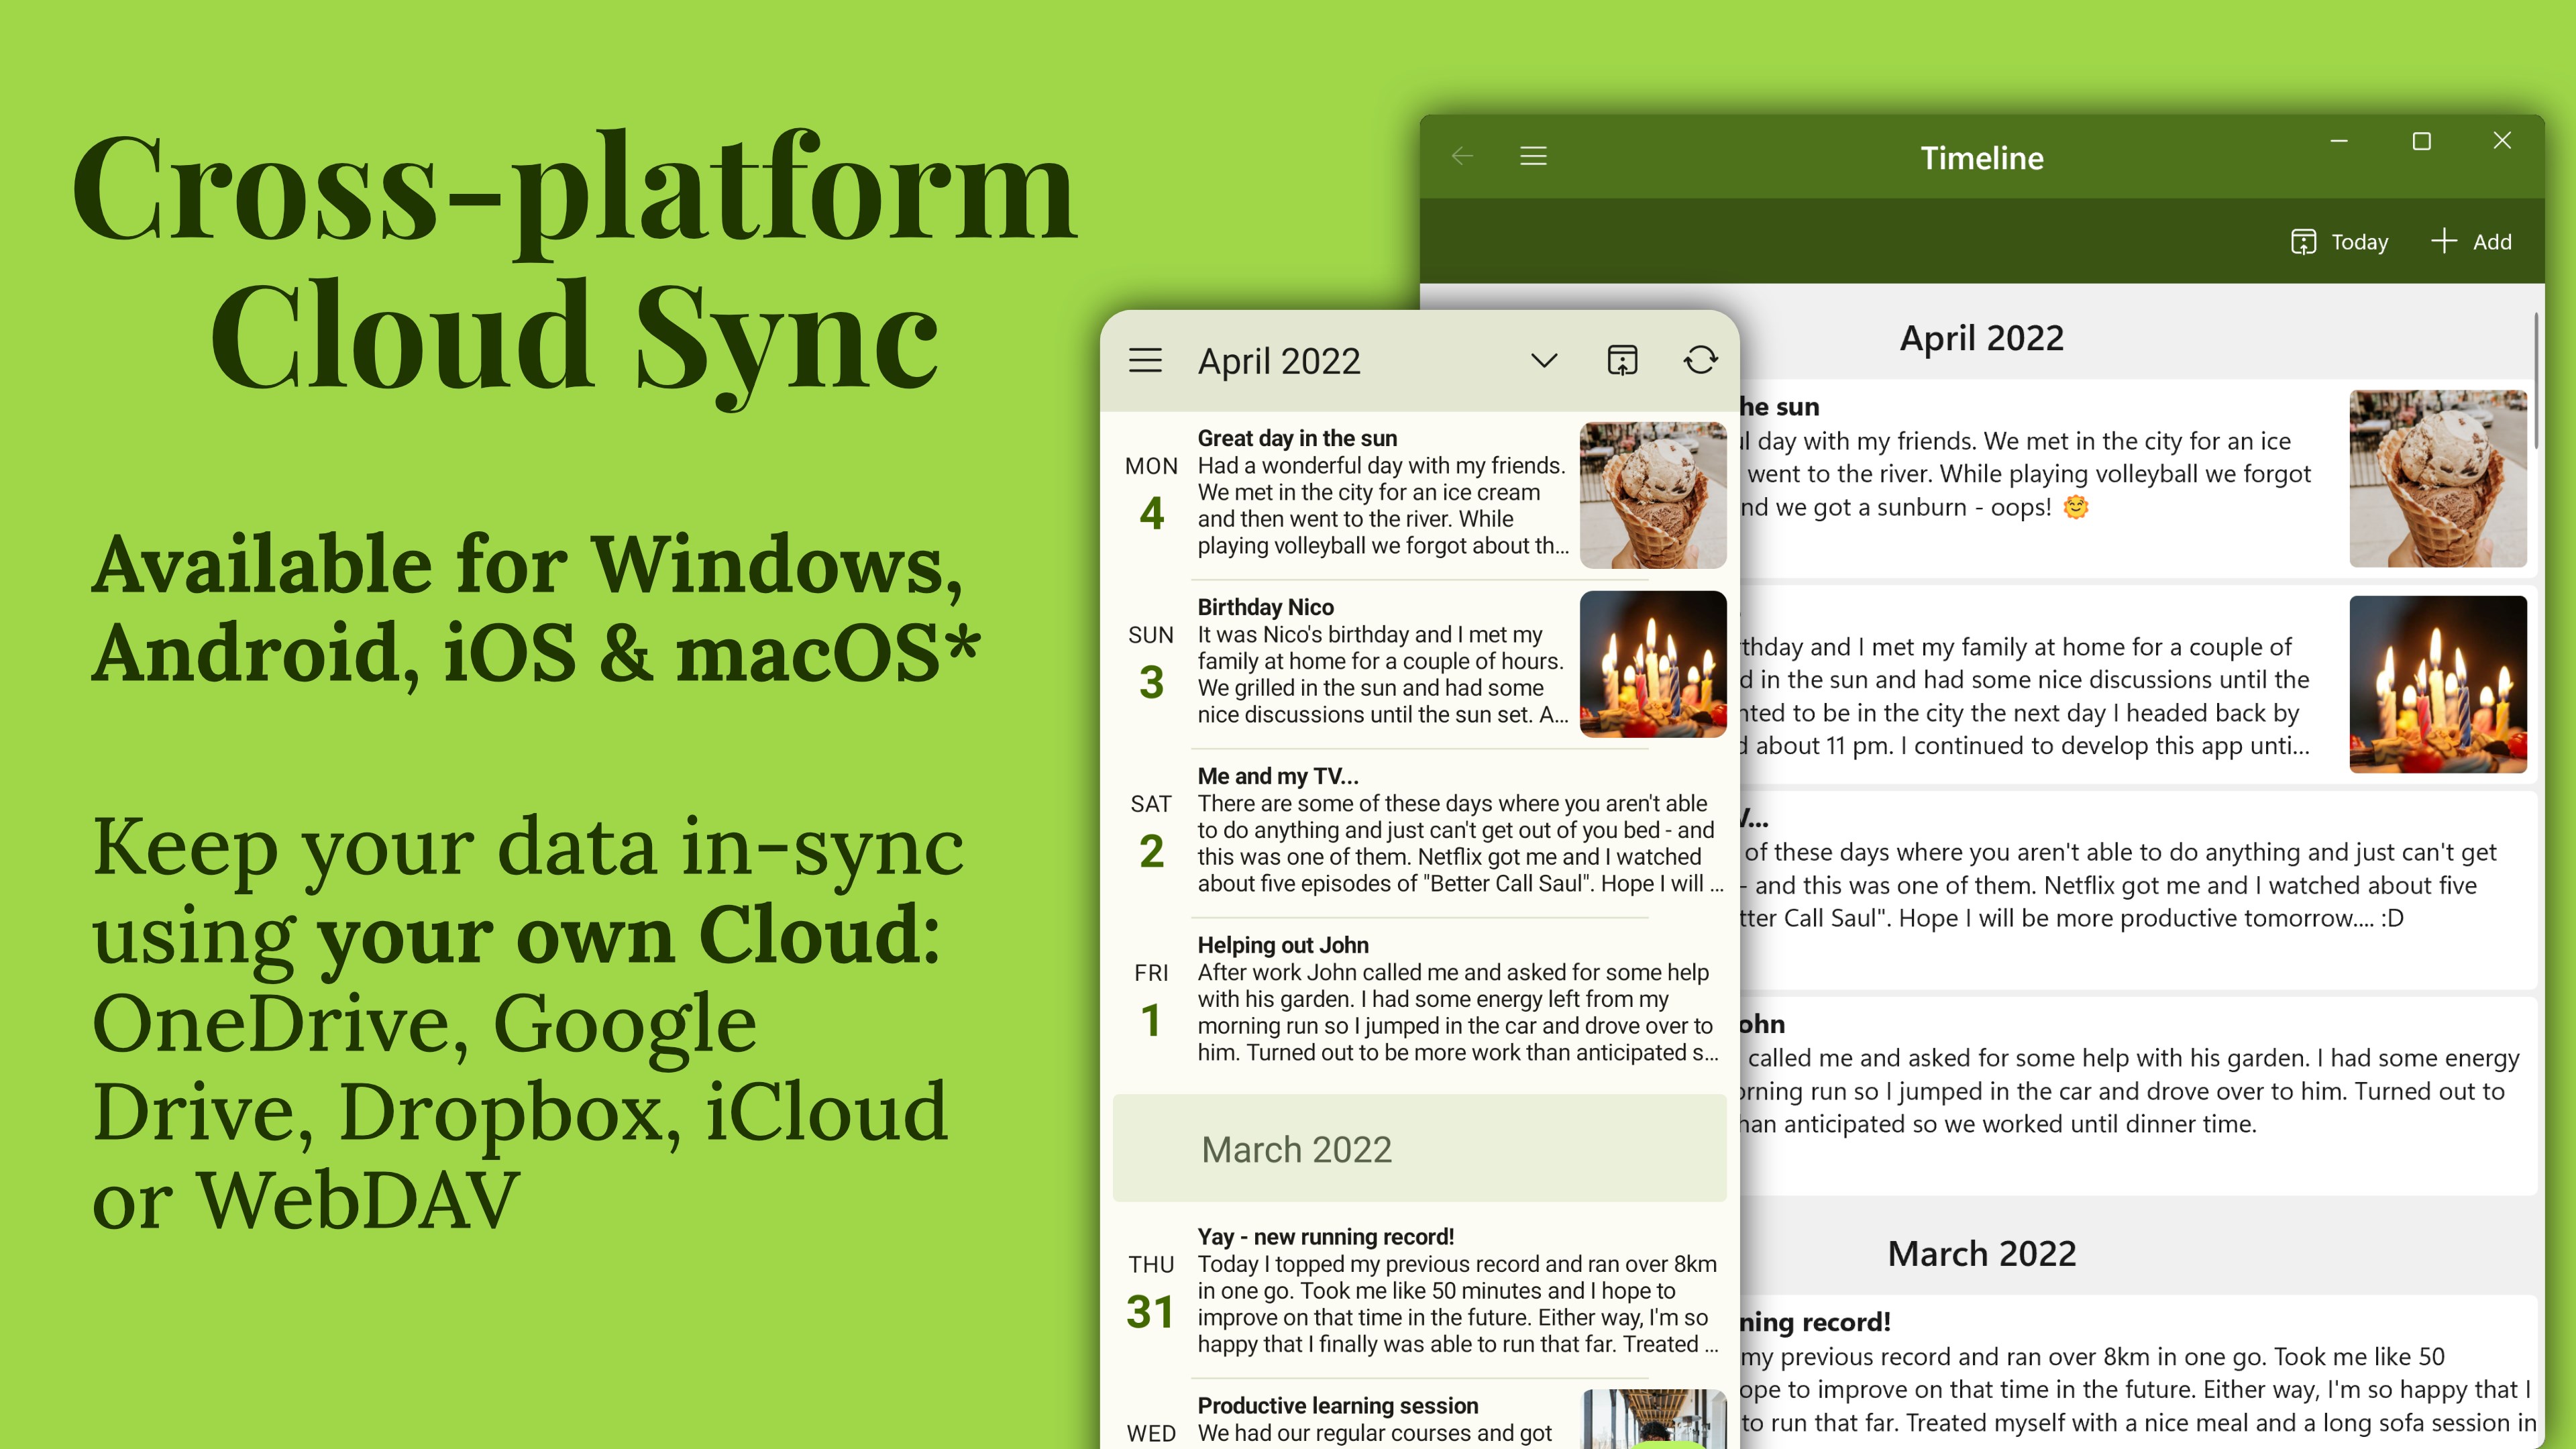Select the 'Birthday Nico' entry
Viewport: 2576px width, 1449px height.
[x=1380, y=660]
